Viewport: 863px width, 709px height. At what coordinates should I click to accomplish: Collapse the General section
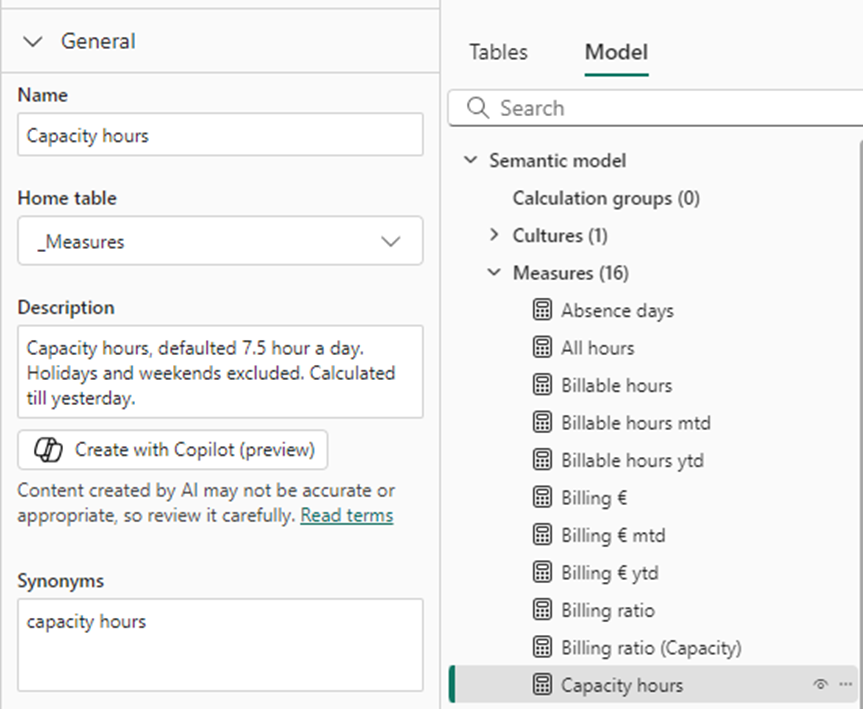point(34,42)
